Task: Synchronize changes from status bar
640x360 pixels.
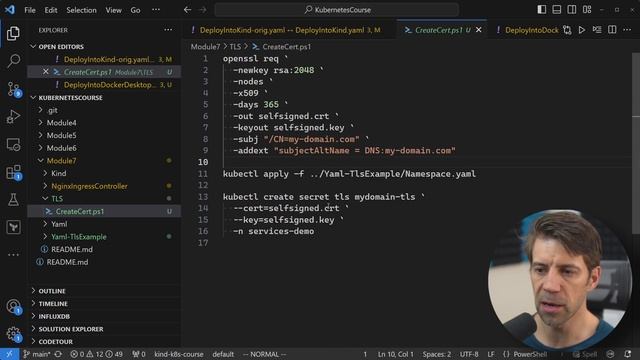Action: pos(58,354)
